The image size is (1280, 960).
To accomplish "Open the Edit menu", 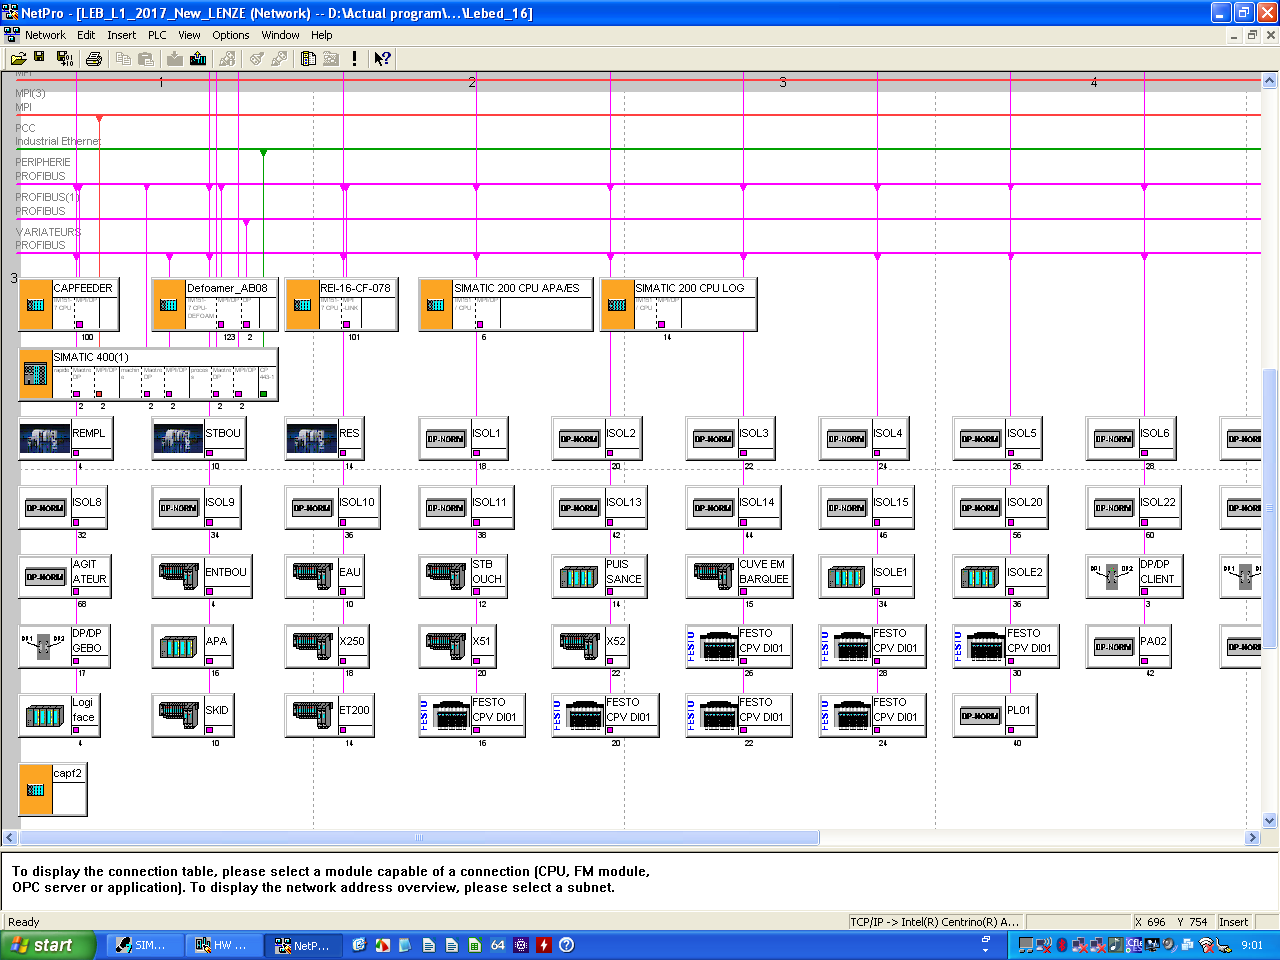I will pos(86,35).
